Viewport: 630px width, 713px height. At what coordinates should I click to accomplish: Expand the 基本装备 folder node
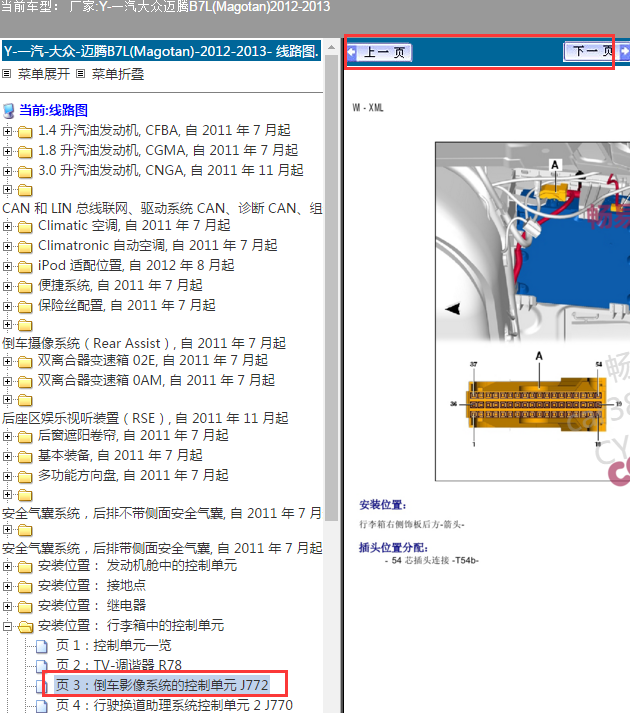(x=7, y=457)
